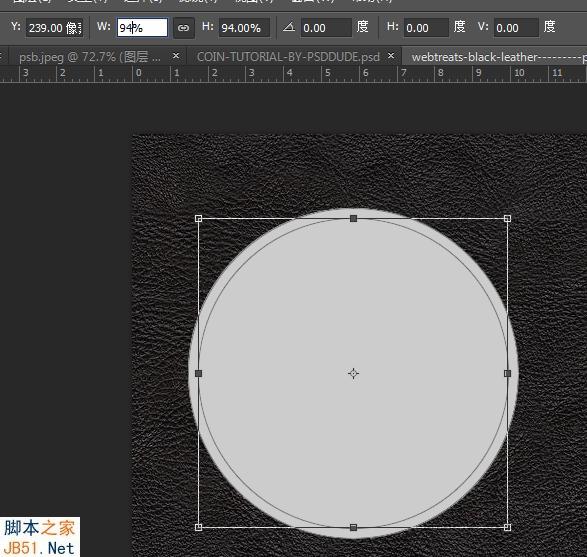This screenshot has width=587, height=557.
Task: Click the Y position 239.00 field
Action: tap(54, 28)
